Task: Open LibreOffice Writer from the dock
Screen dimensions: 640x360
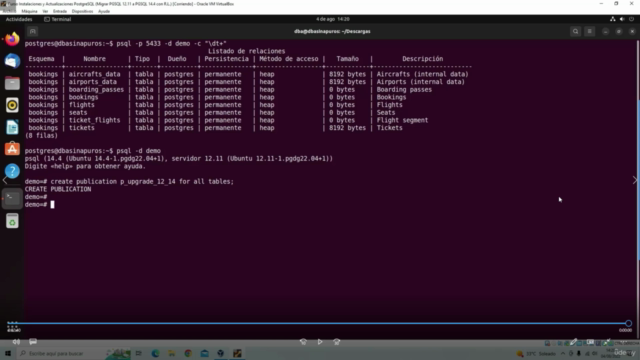Action: coord(12,127)
